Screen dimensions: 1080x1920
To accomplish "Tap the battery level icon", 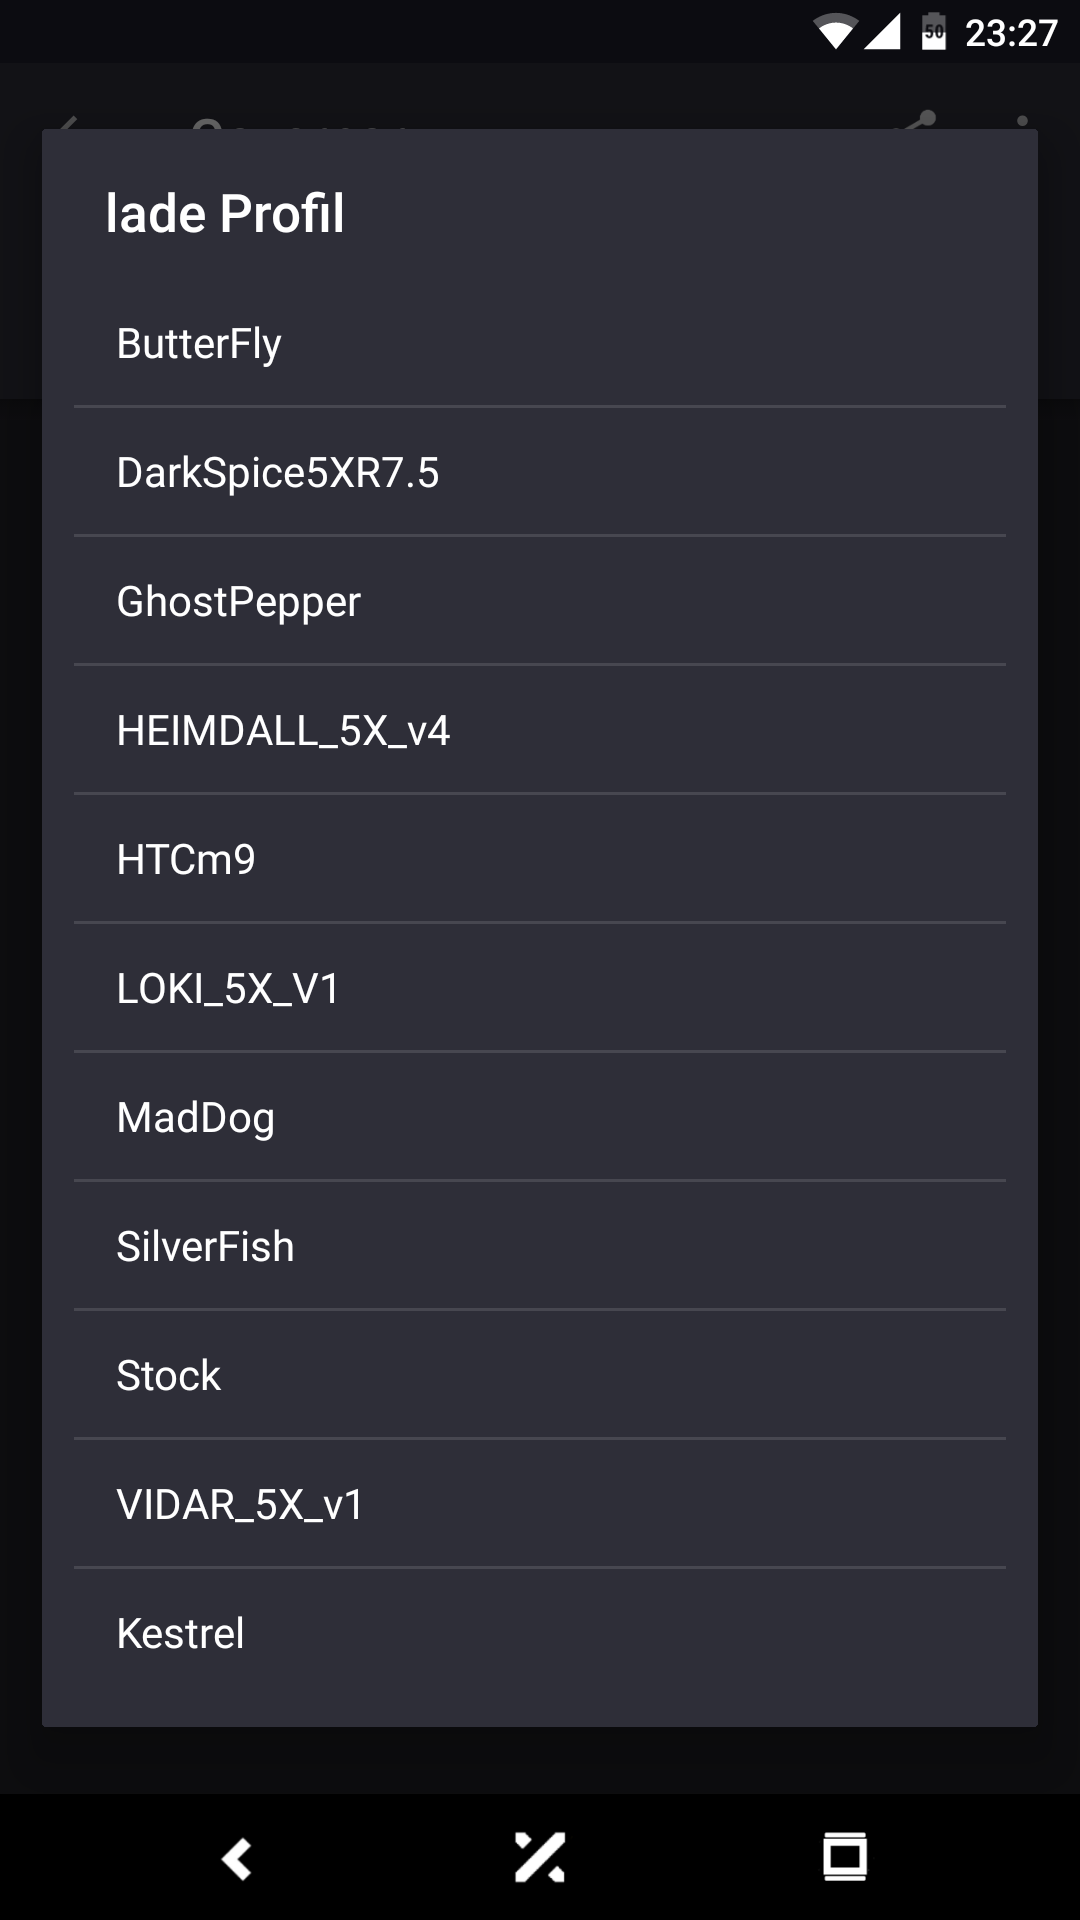I will point(934,33).
